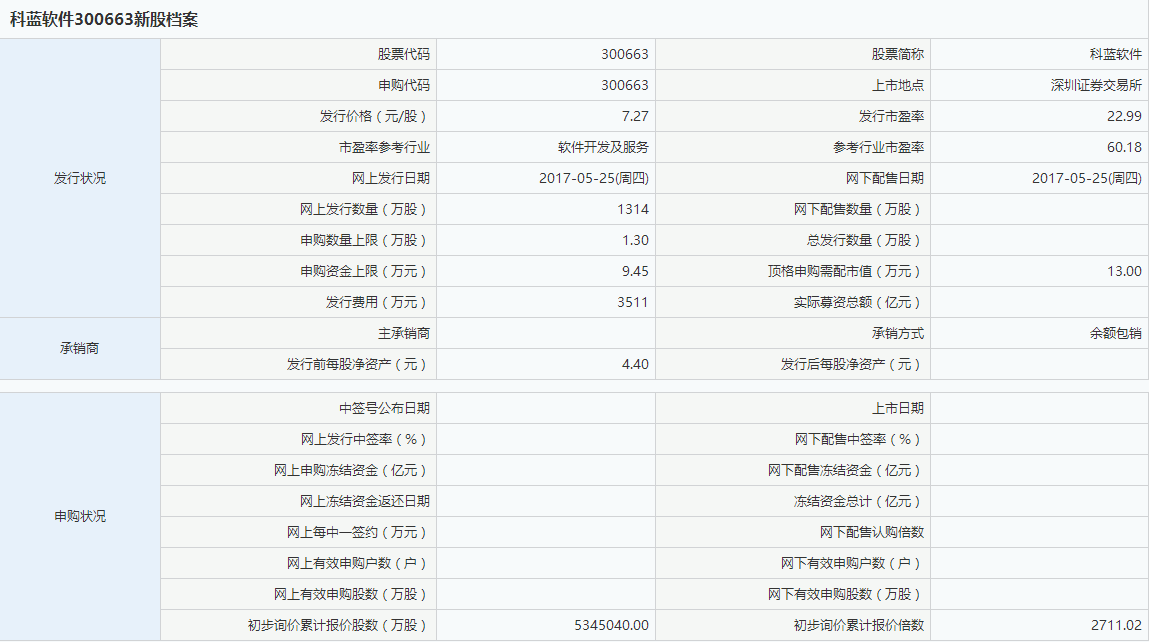Select the 发行状况 section header

pos(80,178)
